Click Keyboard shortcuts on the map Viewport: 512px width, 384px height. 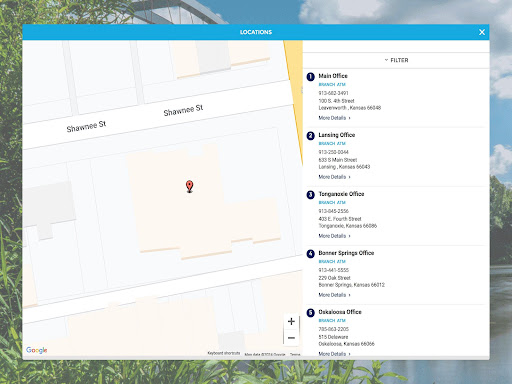pos(224,353)
